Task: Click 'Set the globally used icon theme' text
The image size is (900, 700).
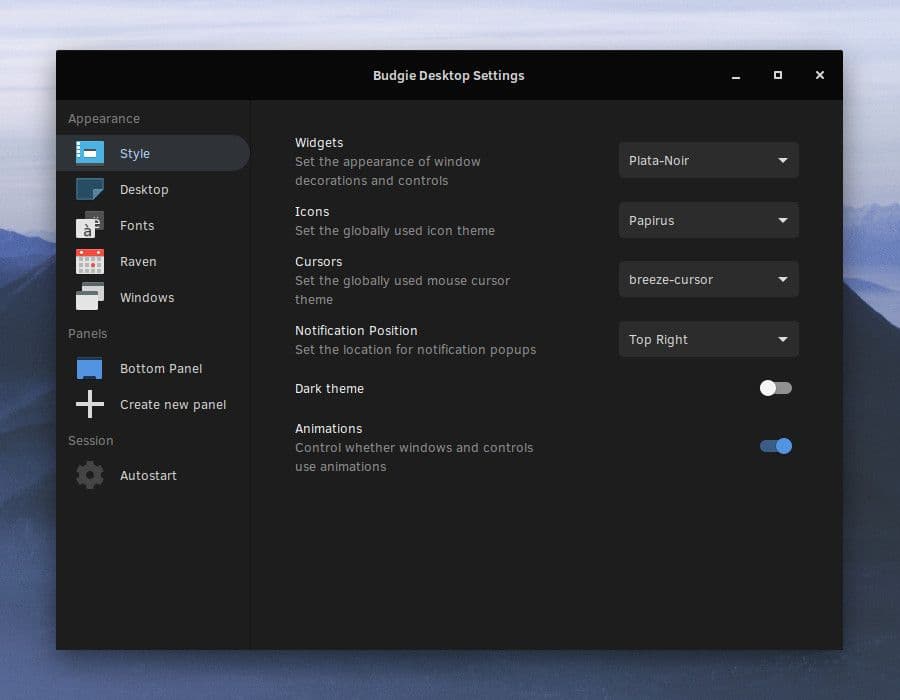Action: tap(395, 231)
